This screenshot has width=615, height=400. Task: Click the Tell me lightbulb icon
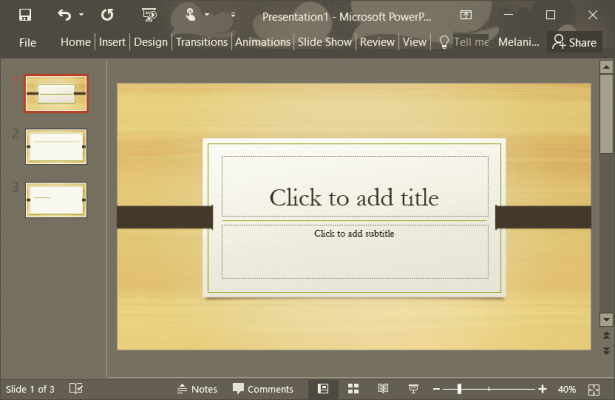click(444, 42)
